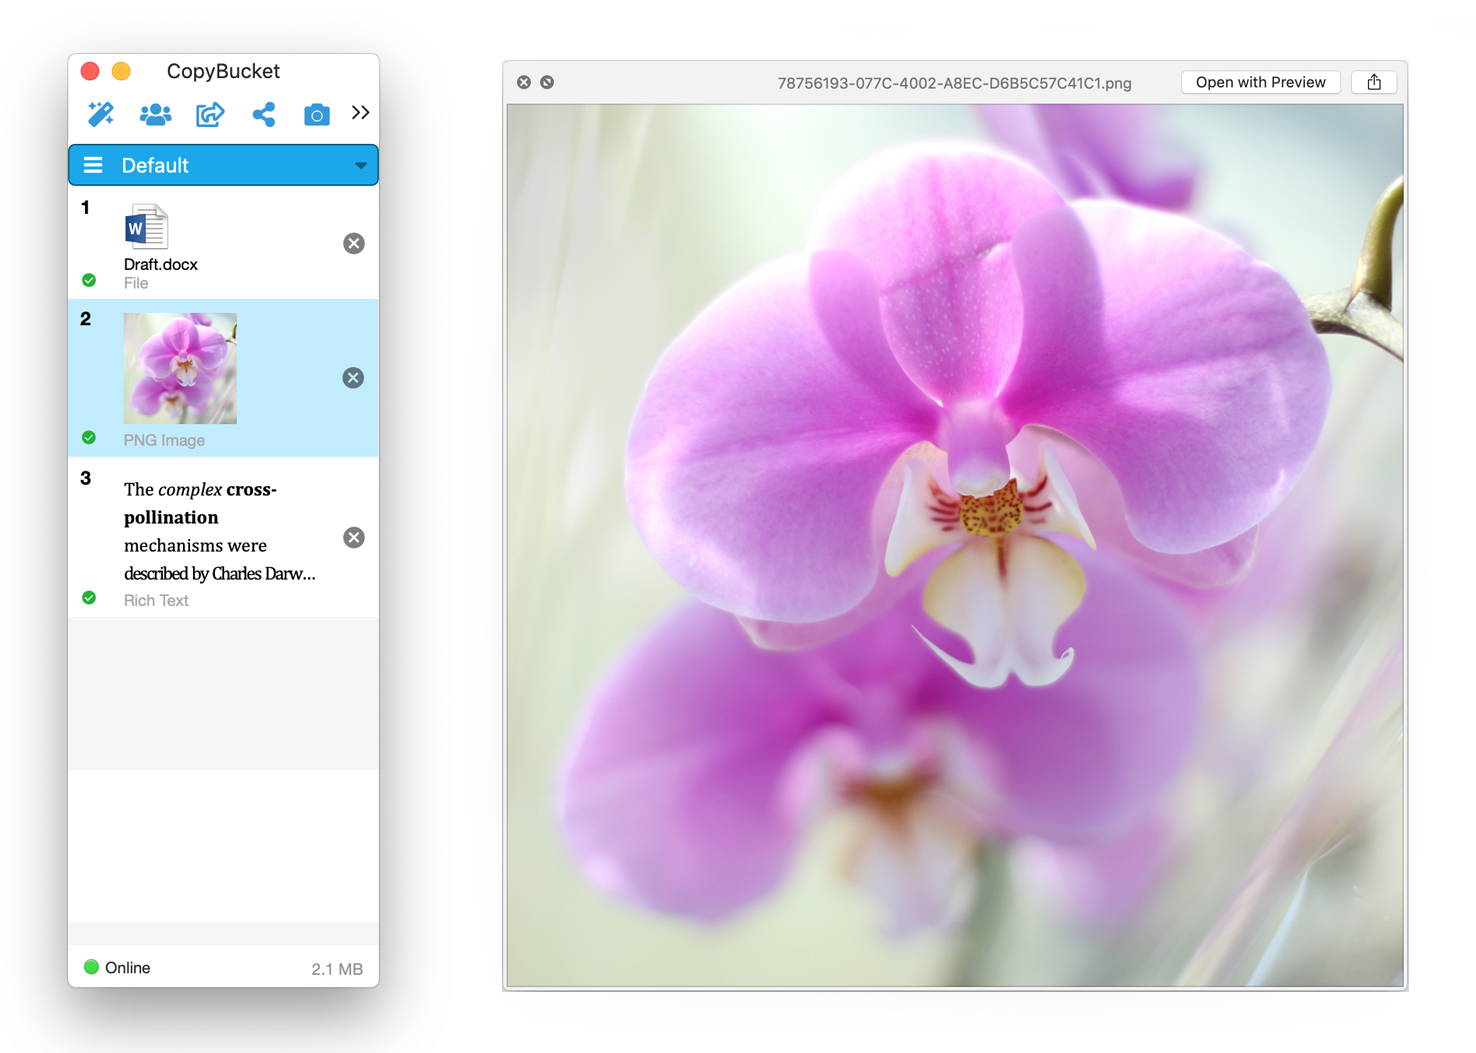Click the share nodes icon
This screenshot has height=1053, width=1476.
click(264, 114)
